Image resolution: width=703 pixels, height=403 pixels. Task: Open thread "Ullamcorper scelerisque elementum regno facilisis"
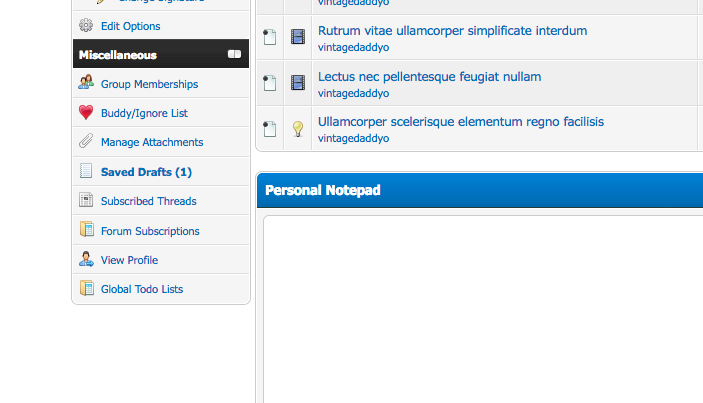pyautogui.click(x=461, y=122)
